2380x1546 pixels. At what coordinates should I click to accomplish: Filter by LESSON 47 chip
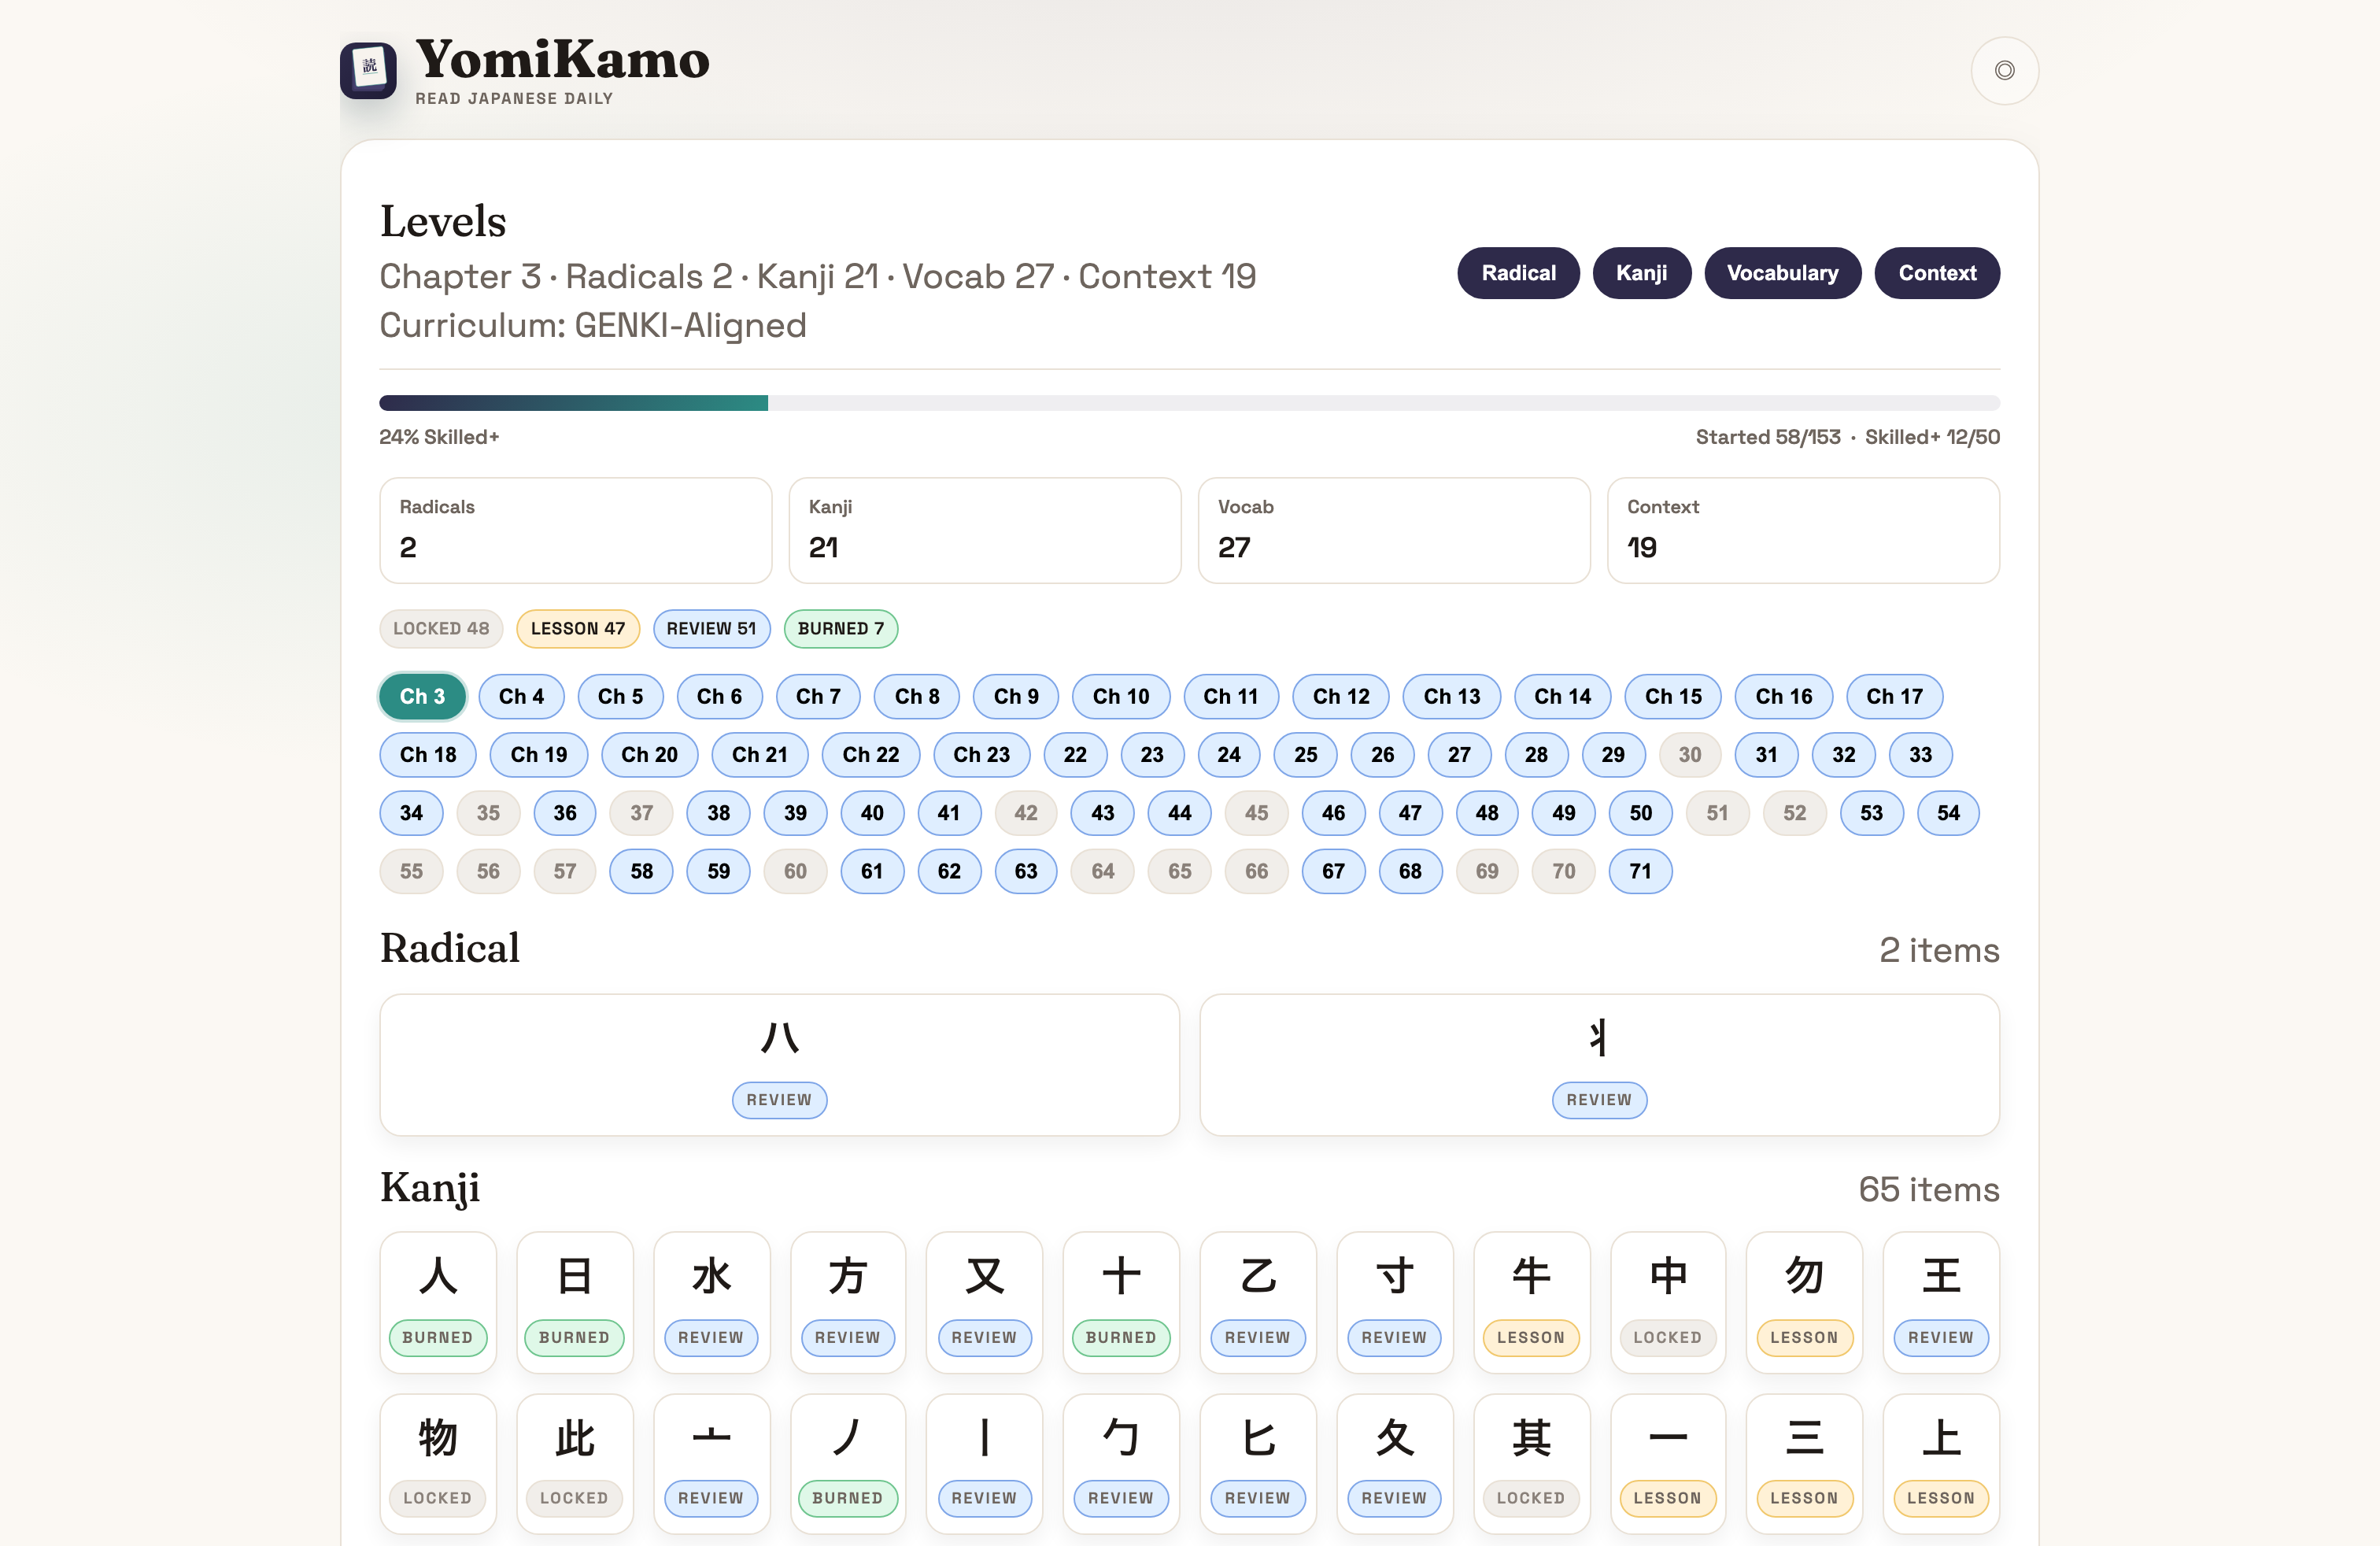pos(578,628)
